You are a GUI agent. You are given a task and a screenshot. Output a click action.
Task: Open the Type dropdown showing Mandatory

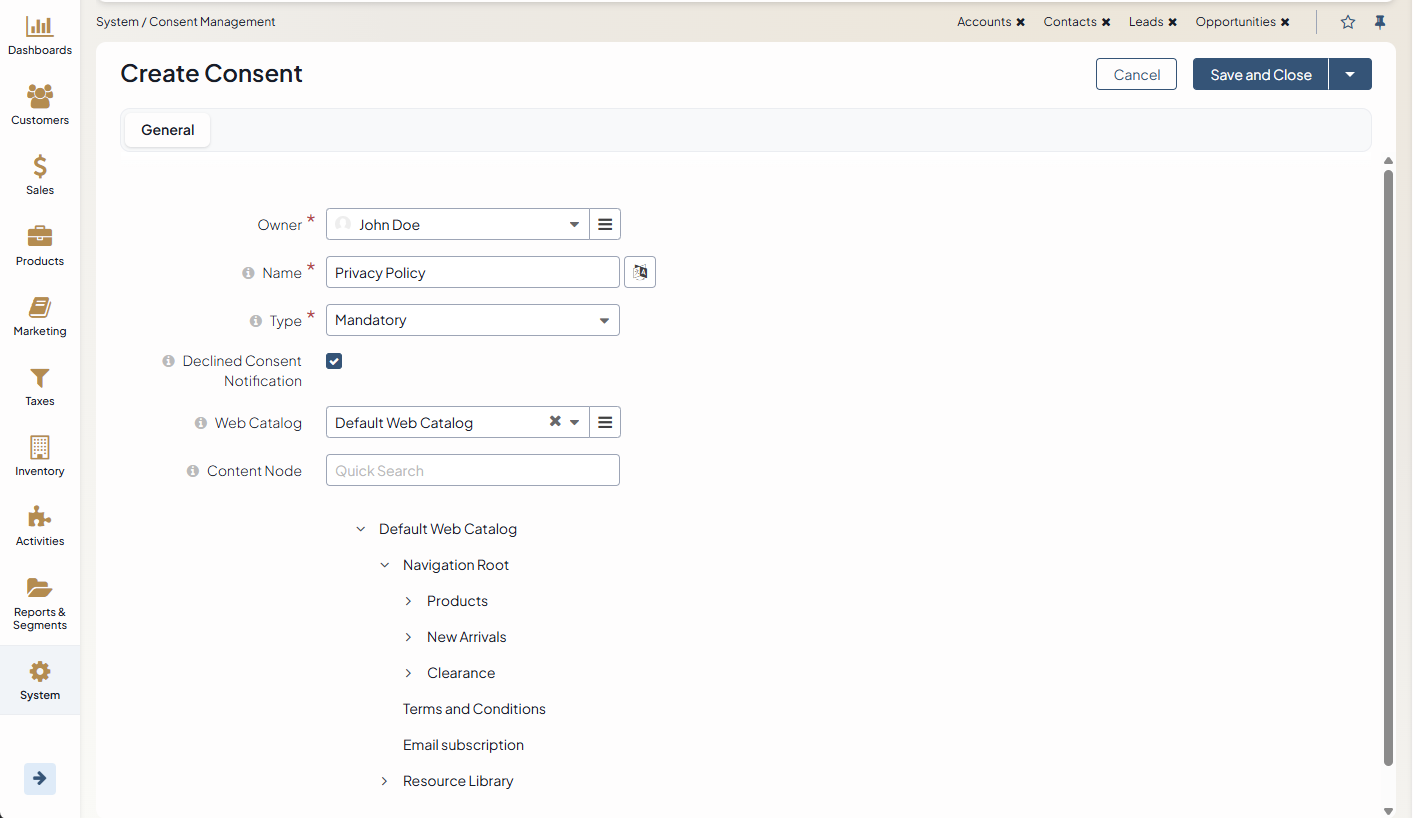click(472, 320)
